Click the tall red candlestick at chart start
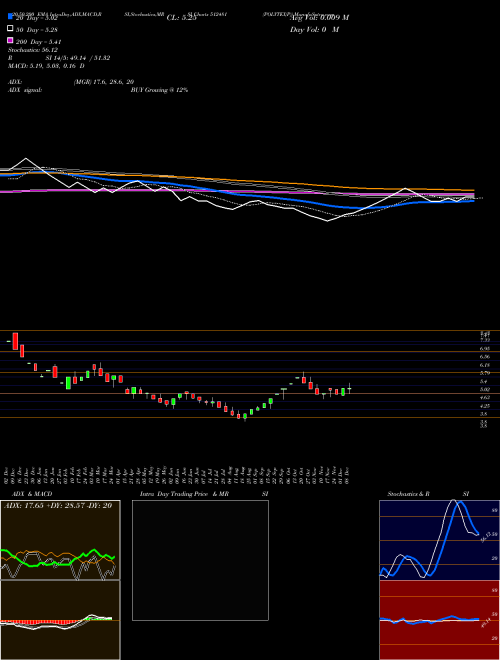The width and height of the screenshot is (500, 660). (x=15, y=341)
